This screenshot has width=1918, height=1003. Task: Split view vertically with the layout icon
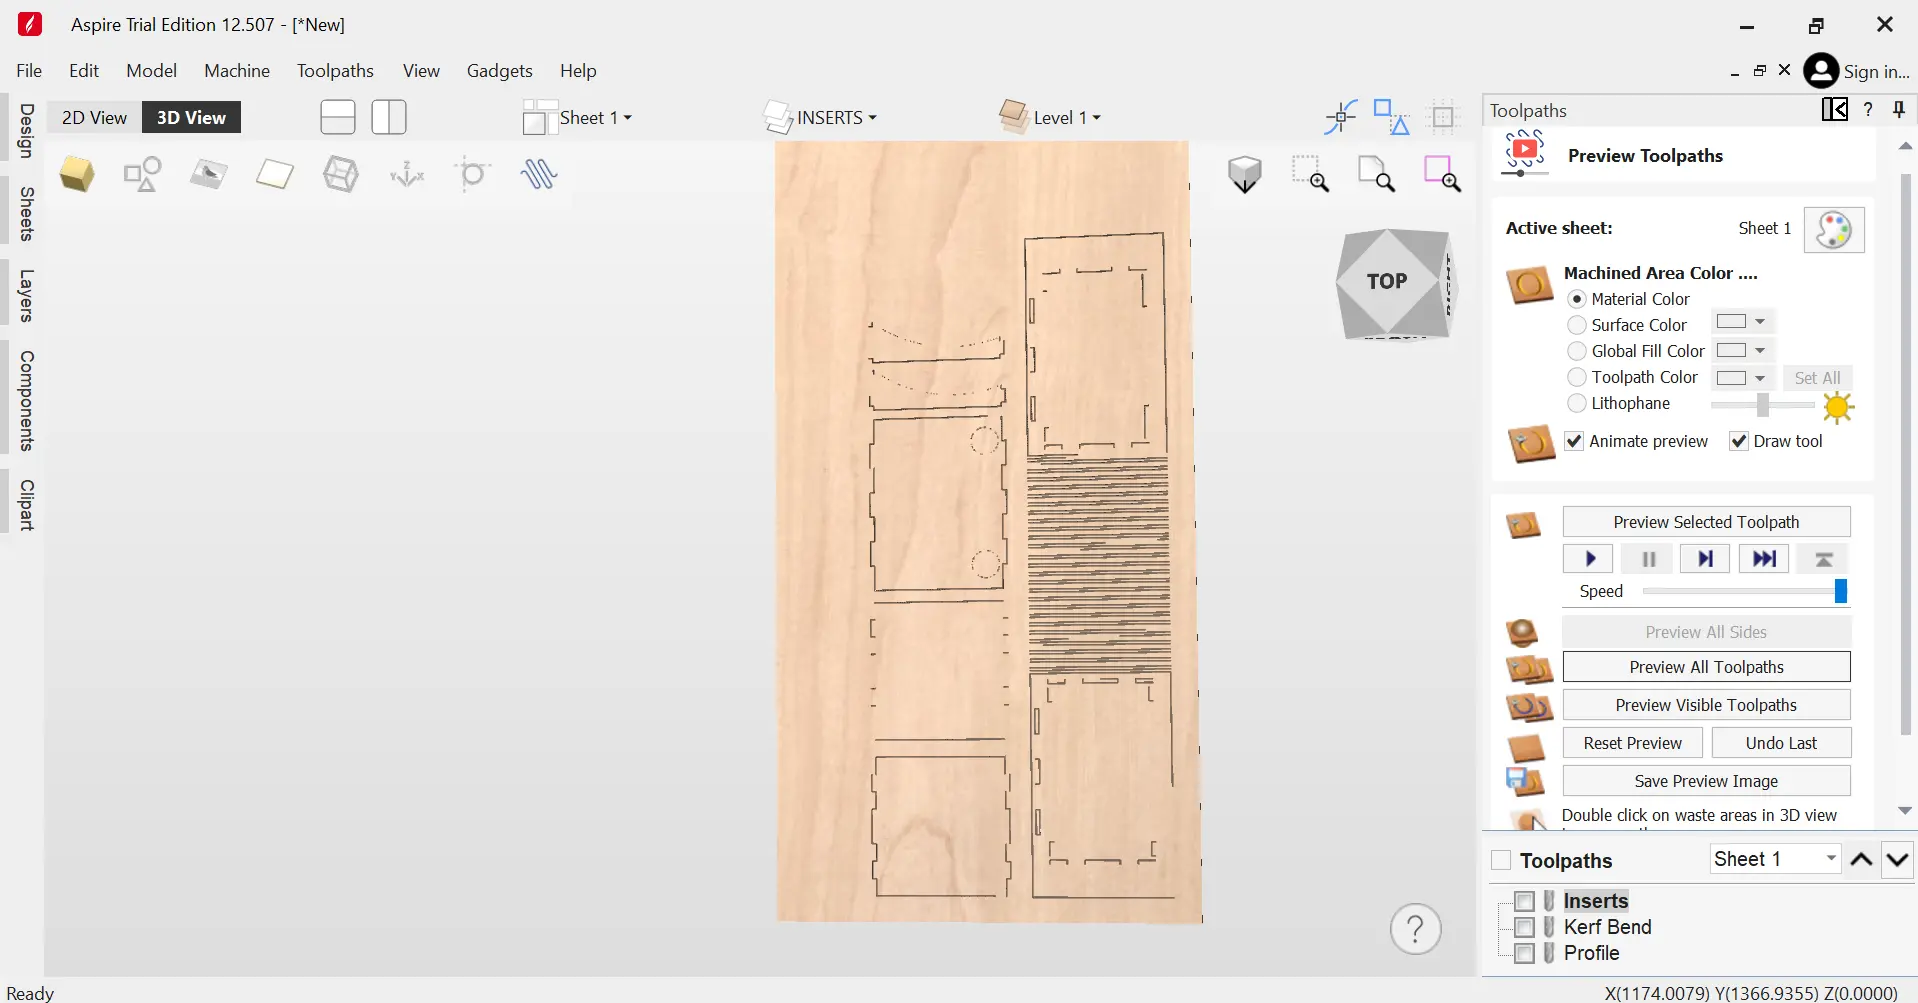pos(389,117)
